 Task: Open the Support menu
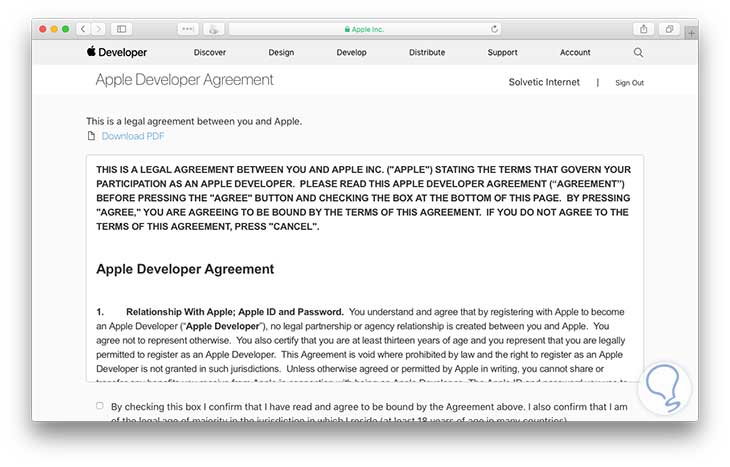click(x=502, y=53)
